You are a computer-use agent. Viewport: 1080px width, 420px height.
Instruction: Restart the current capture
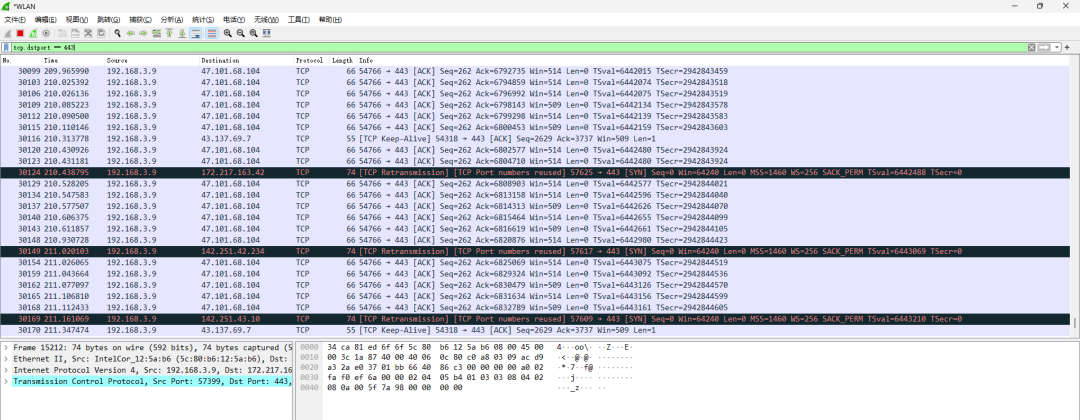(x=33, y=33)
